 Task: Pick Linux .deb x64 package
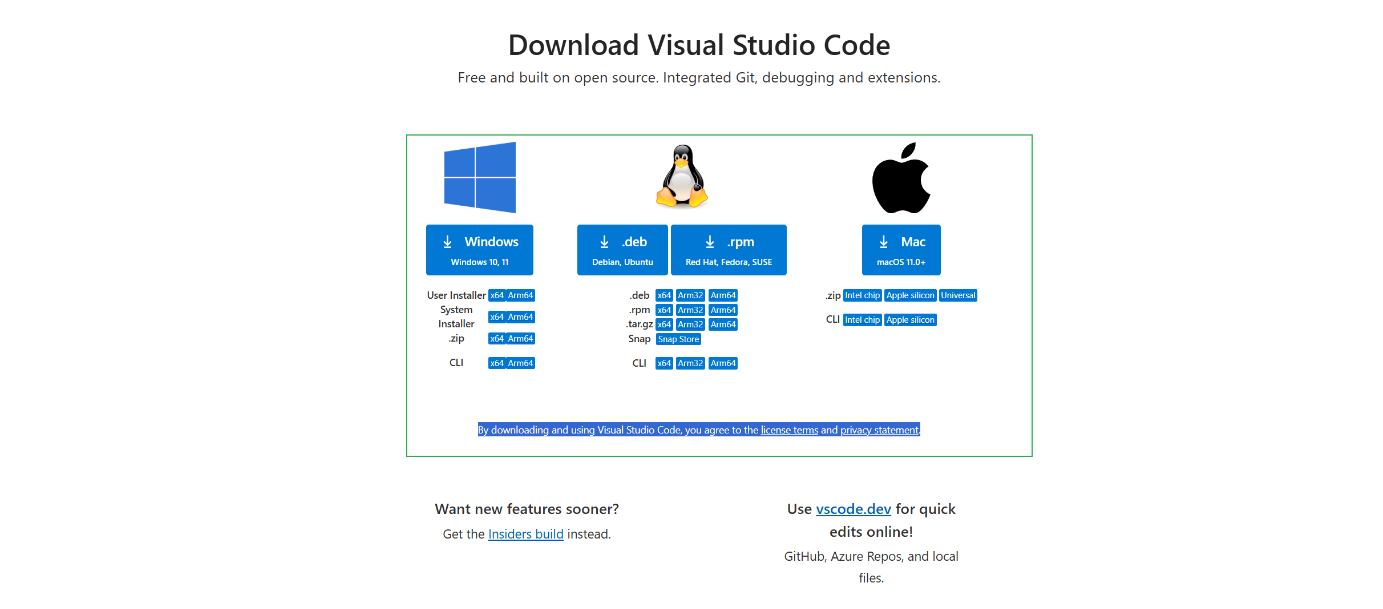click(664, 295)
